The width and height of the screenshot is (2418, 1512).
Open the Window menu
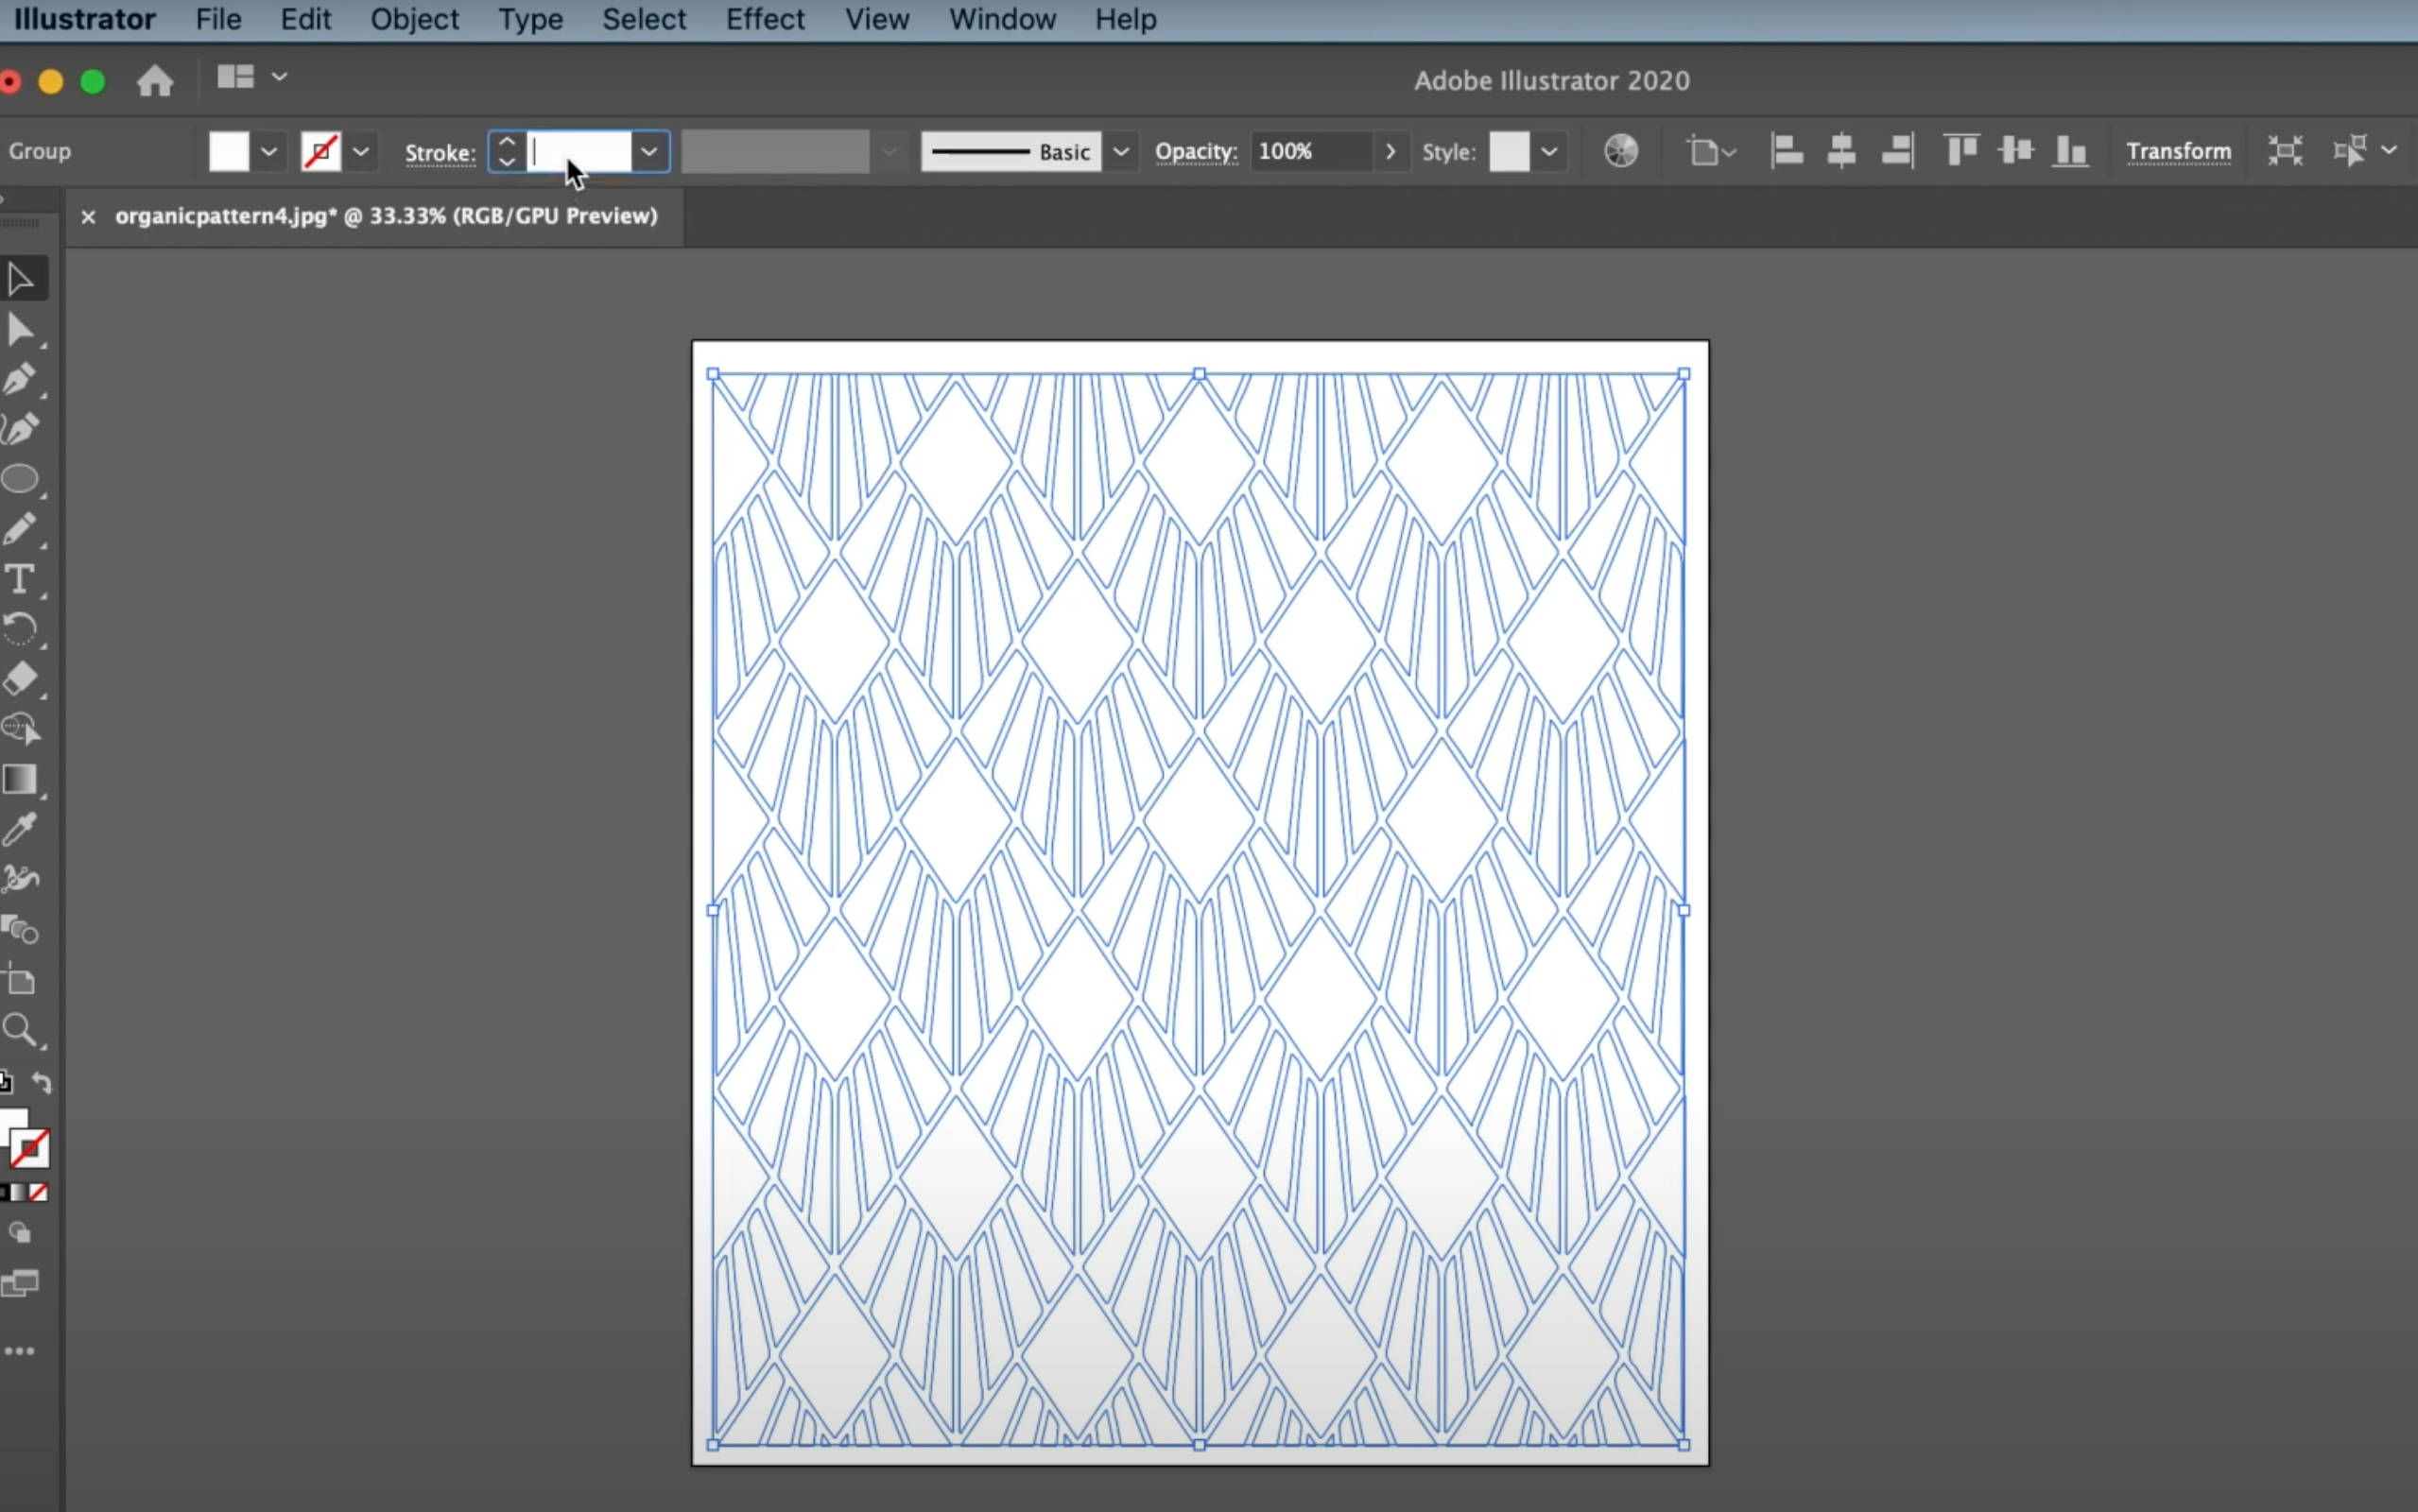1002,19
